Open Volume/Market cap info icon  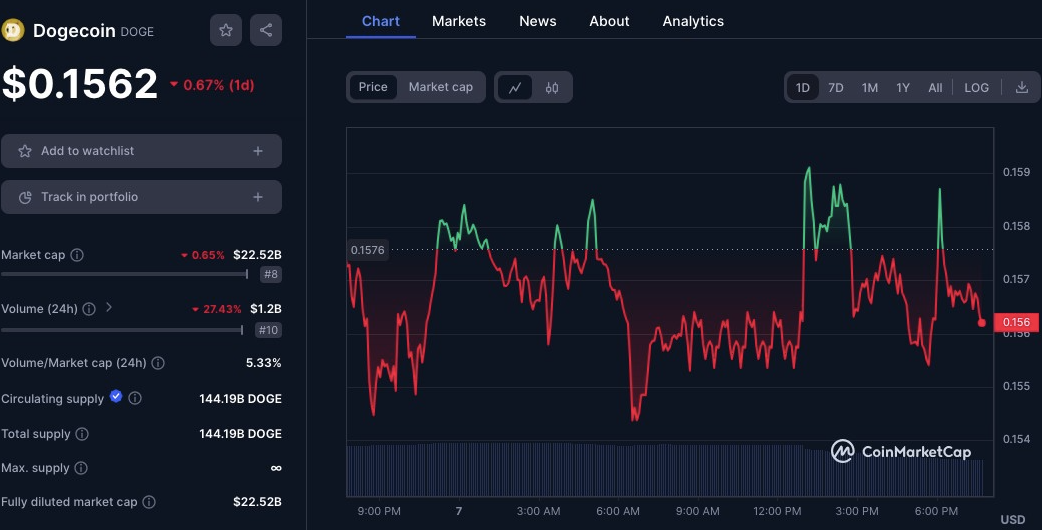click(x=158, y=363)
